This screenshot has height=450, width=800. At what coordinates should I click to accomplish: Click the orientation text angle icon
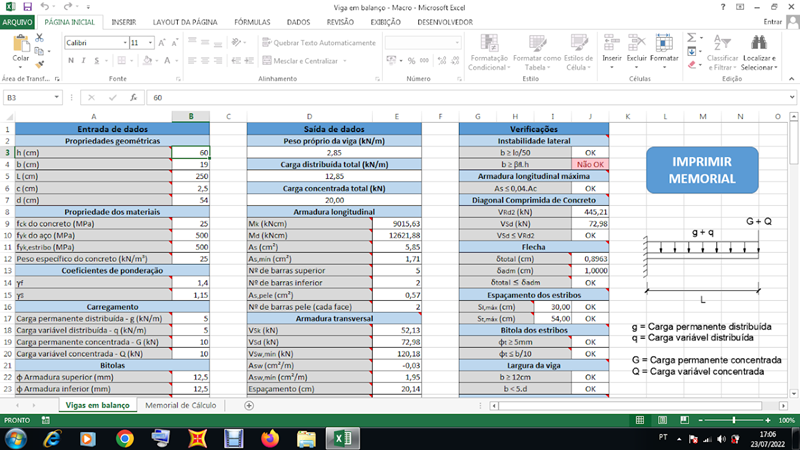point(236,42)
